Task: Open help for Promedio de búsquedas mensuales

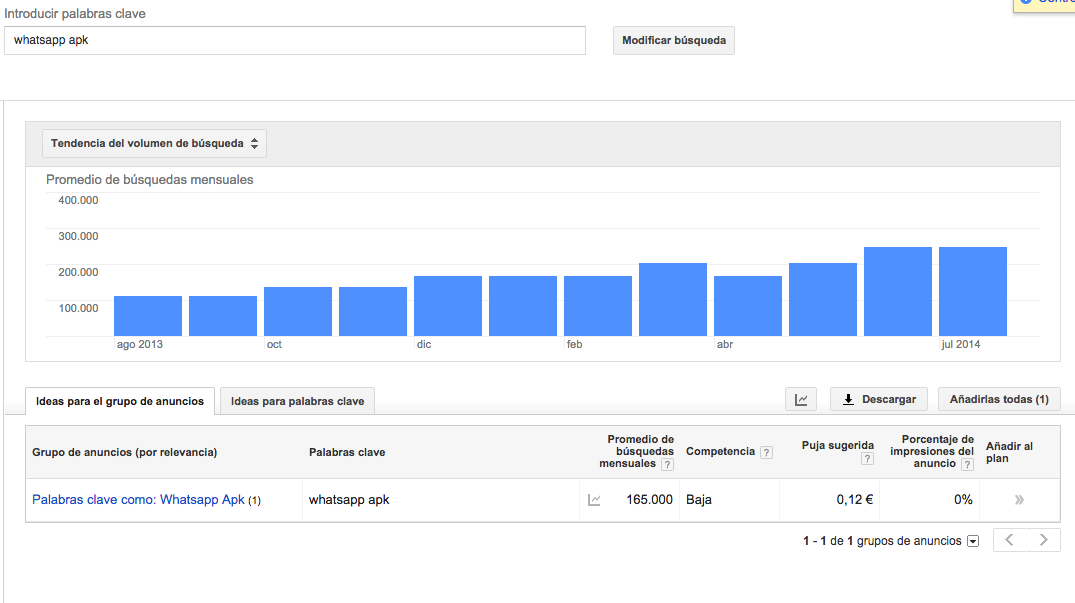Action: click(x=667, y=465)
